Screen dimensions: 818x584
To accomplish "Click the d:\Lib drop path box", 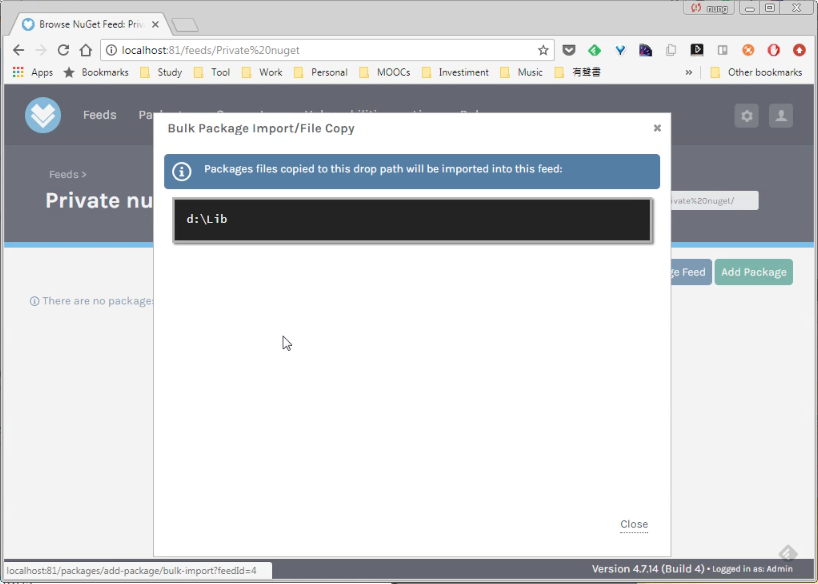I will pyautogui.click(x=413, y=220).
